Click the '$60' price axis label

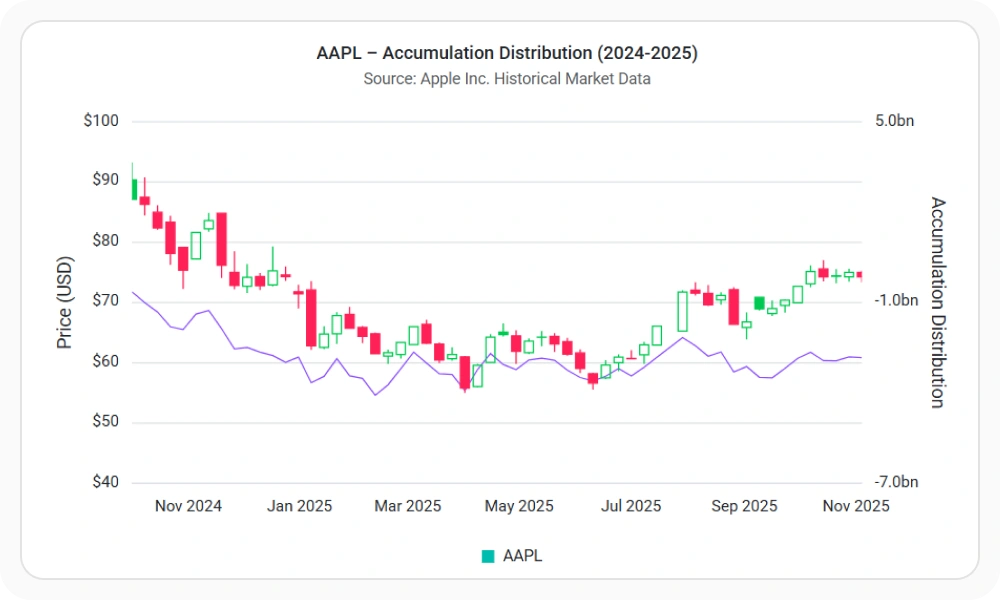click(x=105, y=361)
